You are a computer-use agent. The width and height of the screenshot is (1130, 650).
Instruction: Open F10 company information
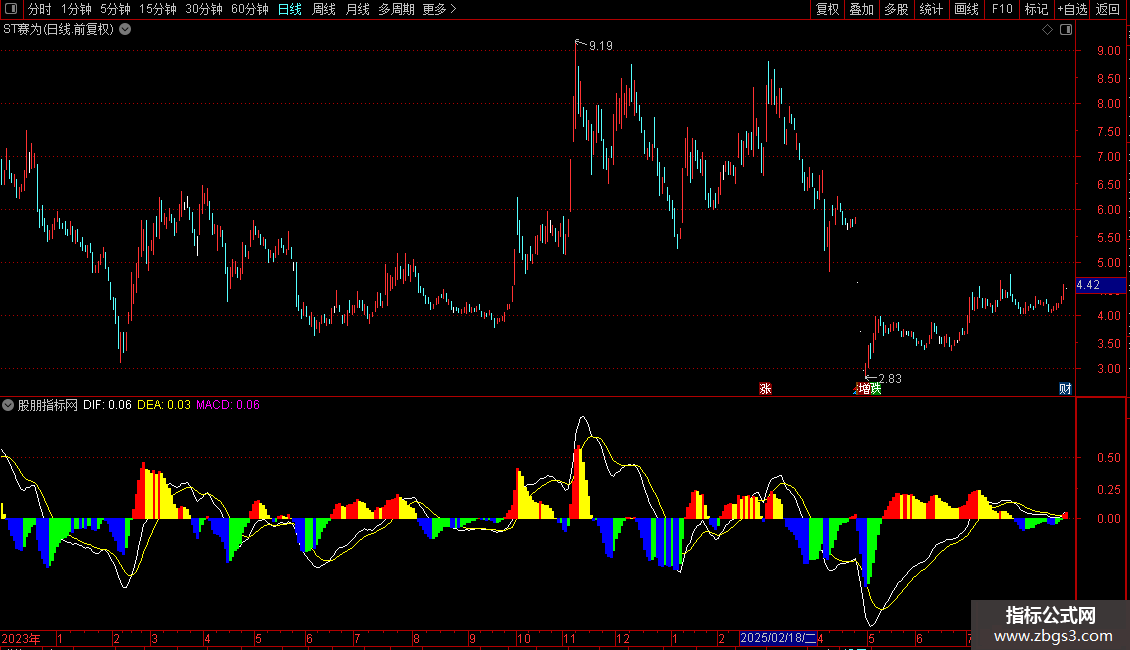[1002, 9]
